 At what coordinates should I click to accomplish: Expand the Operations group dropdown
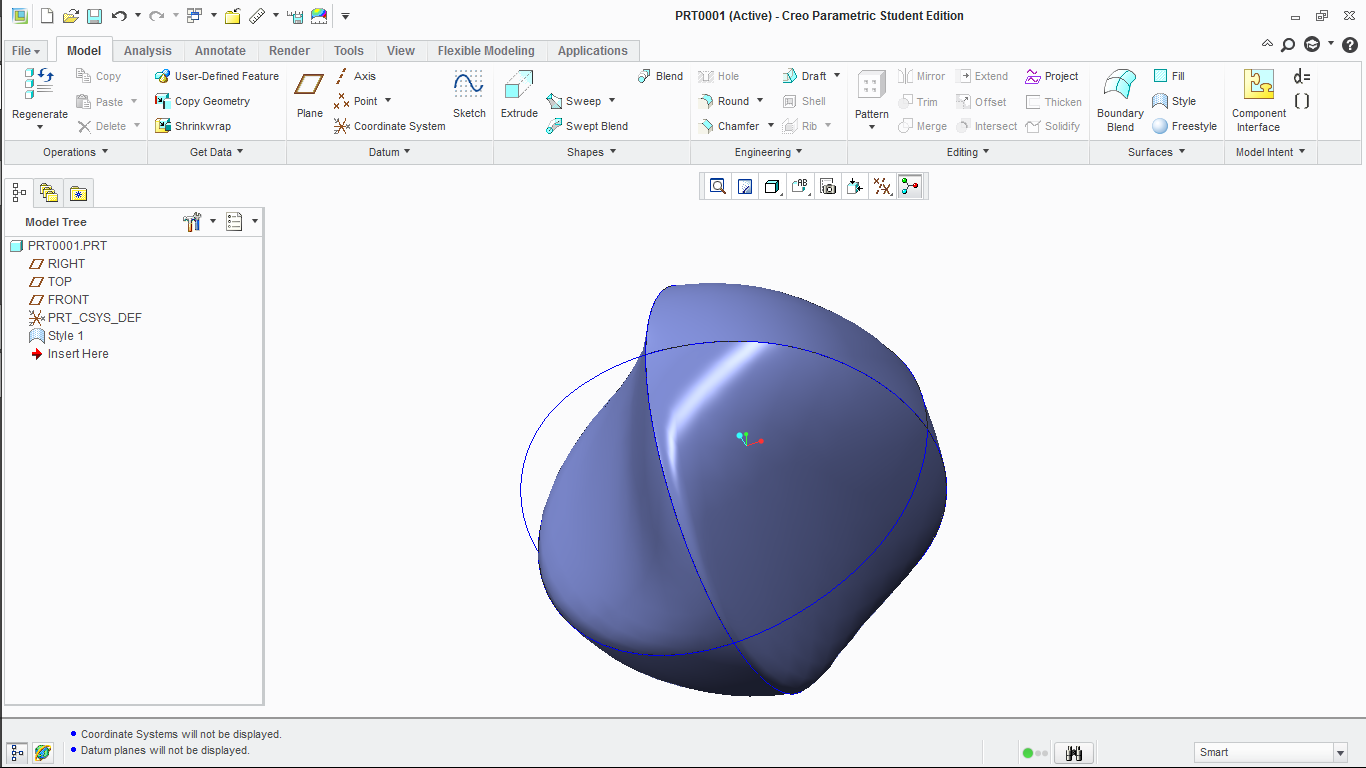pyautogui.click(x=76, y=152)
